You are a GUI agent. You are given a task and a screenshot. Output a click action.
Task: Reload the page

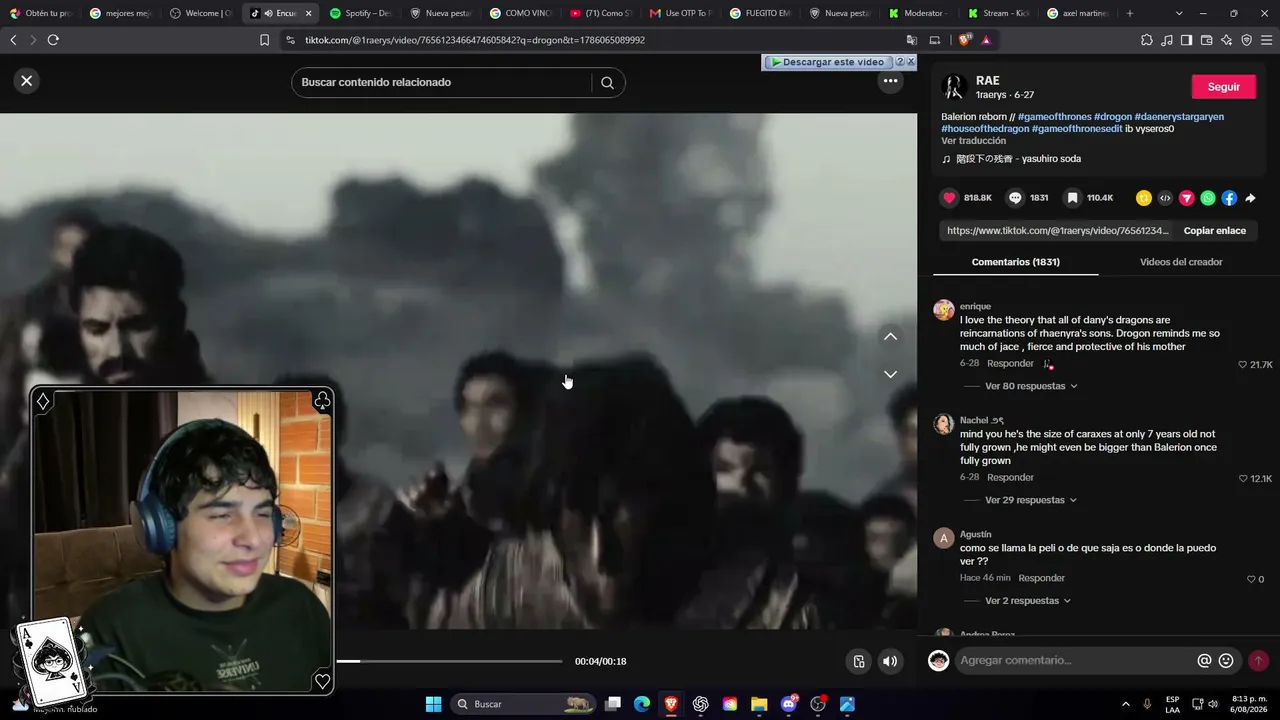(53, 40)
